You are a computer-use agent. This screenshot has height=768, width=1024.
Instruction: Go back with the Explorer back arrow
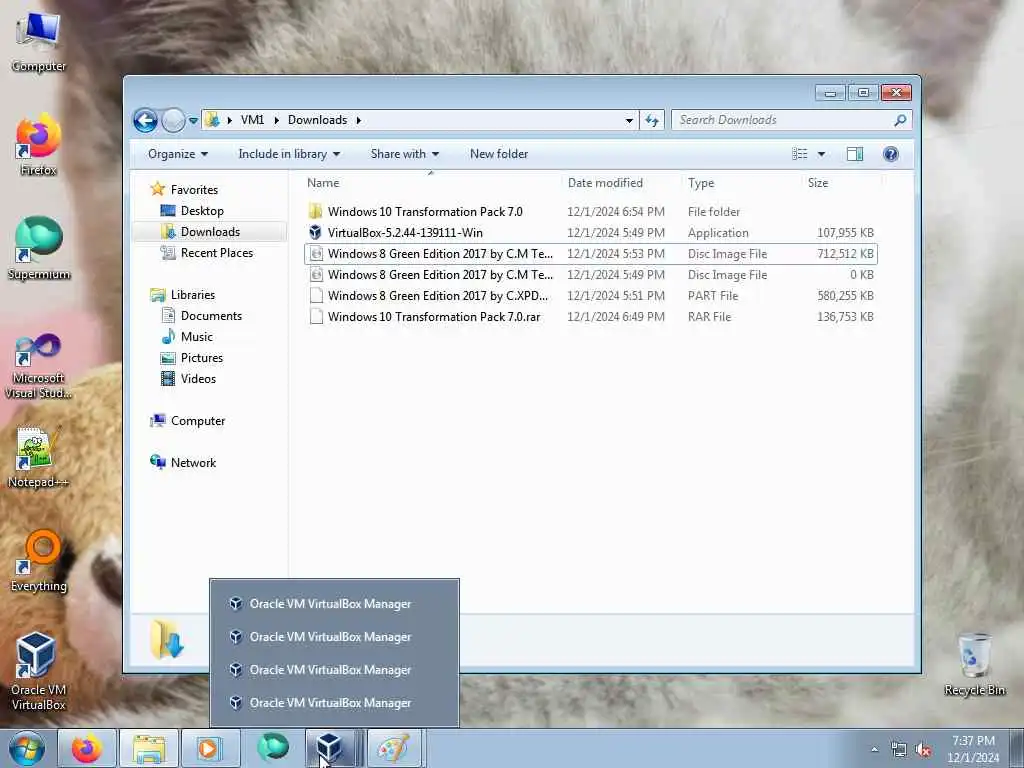tap(146, 120)
